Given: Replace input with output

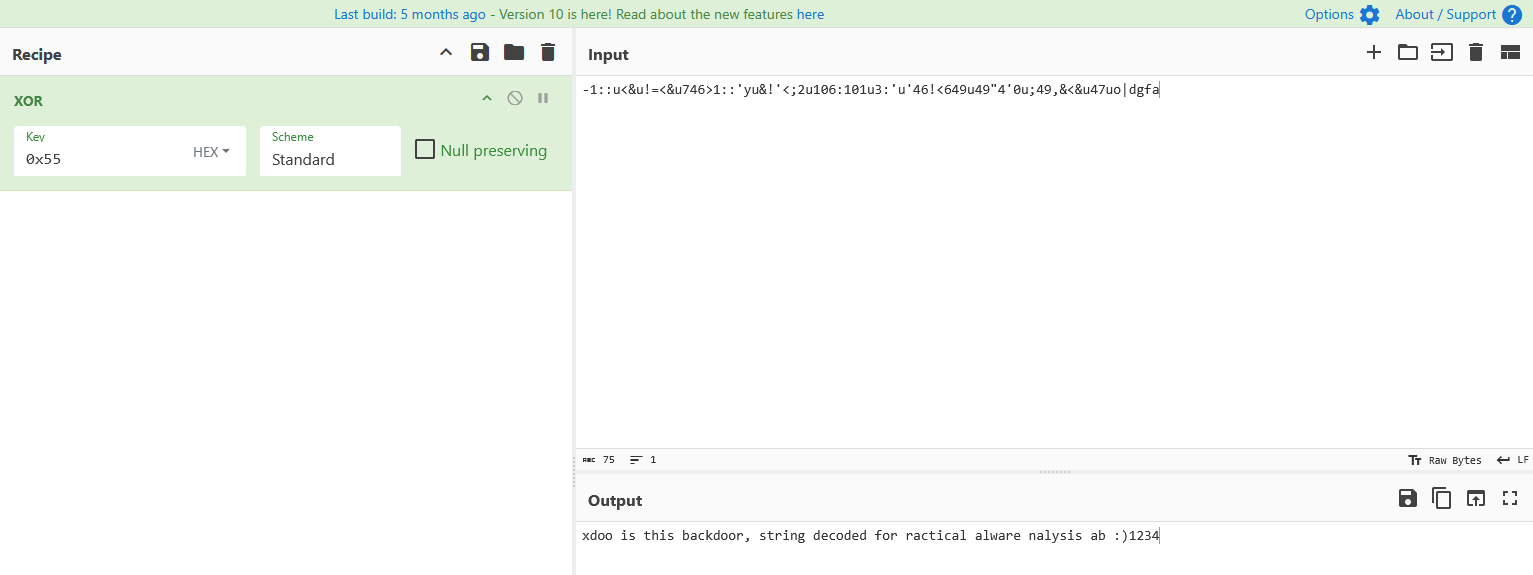Looking at the screenshot, I should click(1476, 498).
